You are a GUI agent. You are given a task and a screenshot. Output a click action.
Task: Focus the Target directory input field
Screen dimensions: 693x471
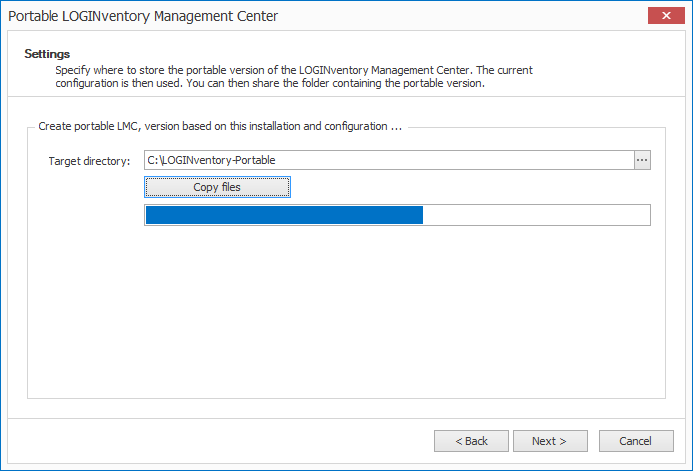[x=389, y=160]
